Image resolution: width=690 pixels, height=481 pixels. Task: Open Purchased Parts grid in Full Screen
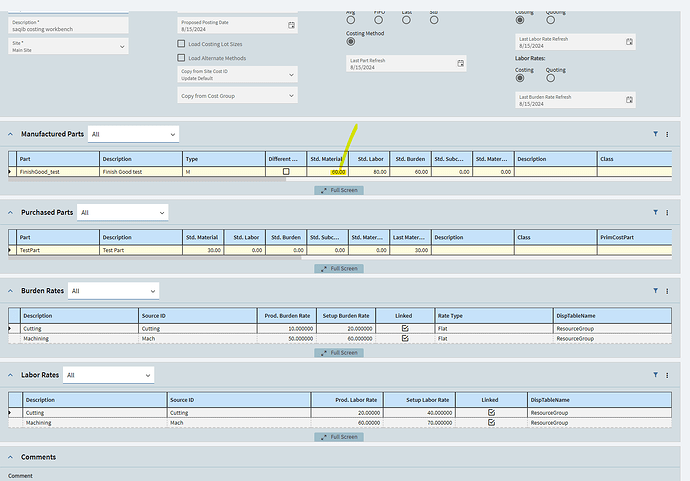[339, 268]
